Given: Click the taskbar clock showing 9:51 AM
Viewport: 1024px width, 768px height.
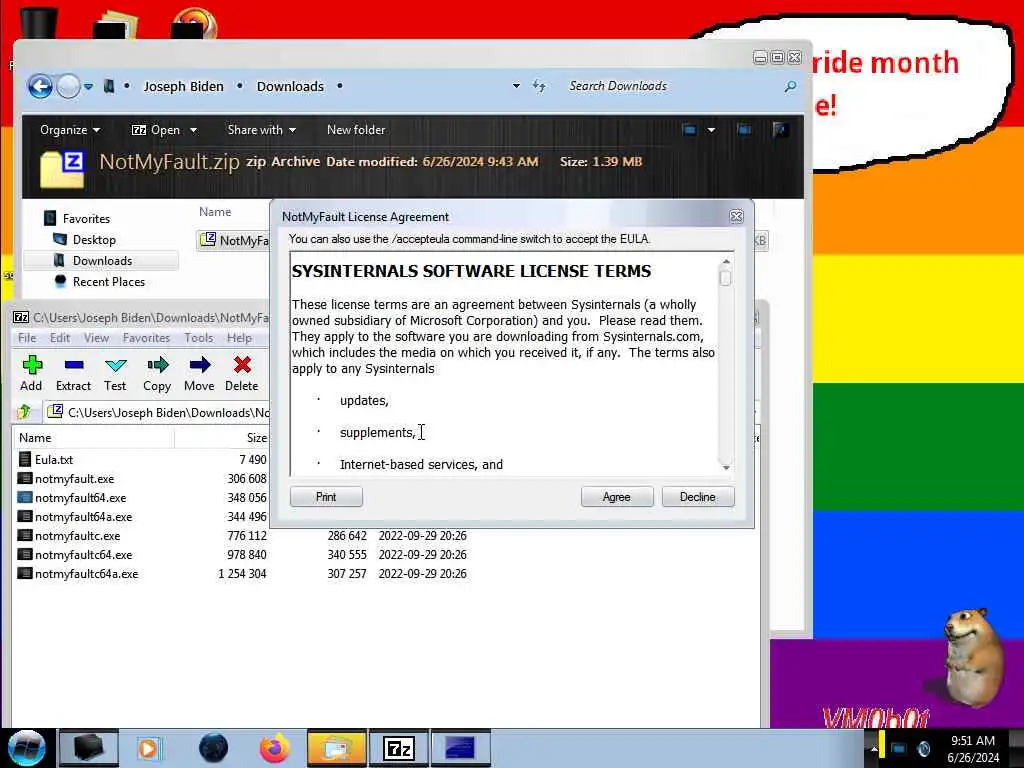Looking at the screenshot, I should pos(973,749).
